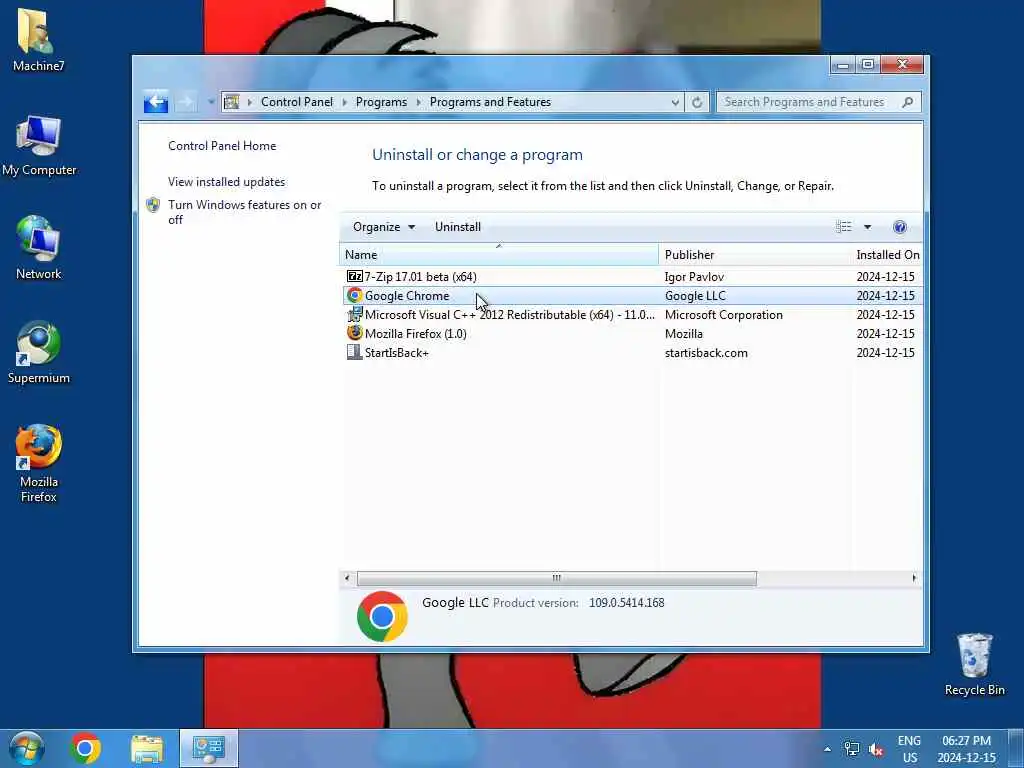The image size is (1024, 768).
Task: Open the Network desktop icon
Action: [38, 238]
